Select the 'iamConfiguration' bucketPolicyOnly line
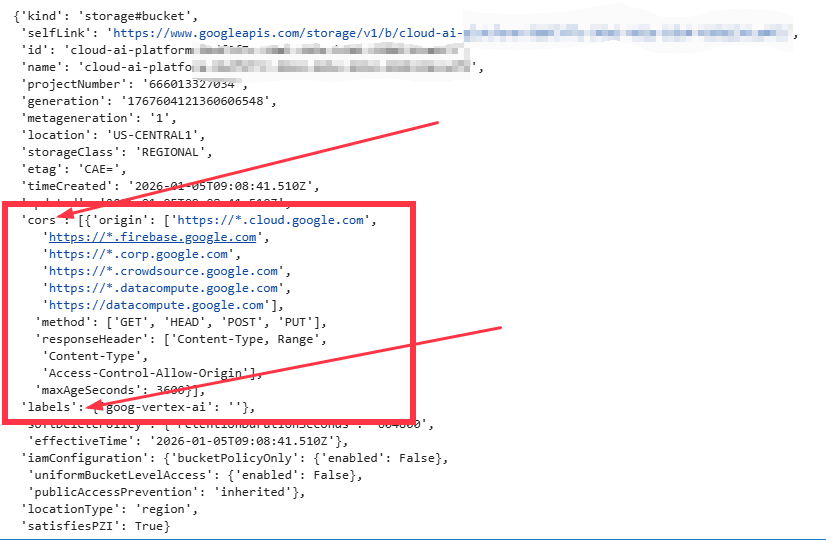Viewport: 826px width, 540px height. point(234,458)
